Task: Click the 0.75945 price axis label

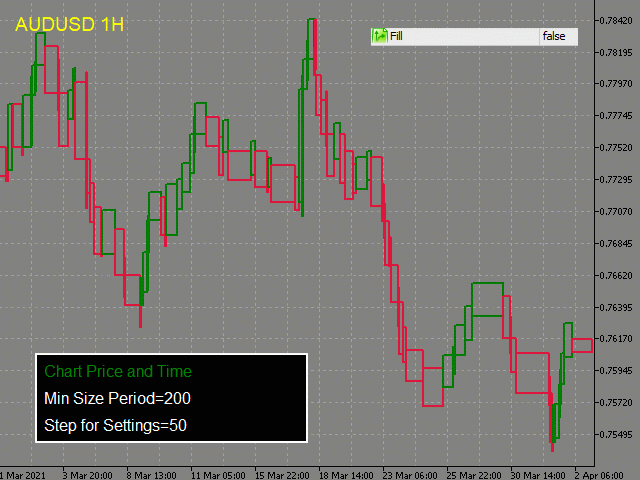Action: 616,371
